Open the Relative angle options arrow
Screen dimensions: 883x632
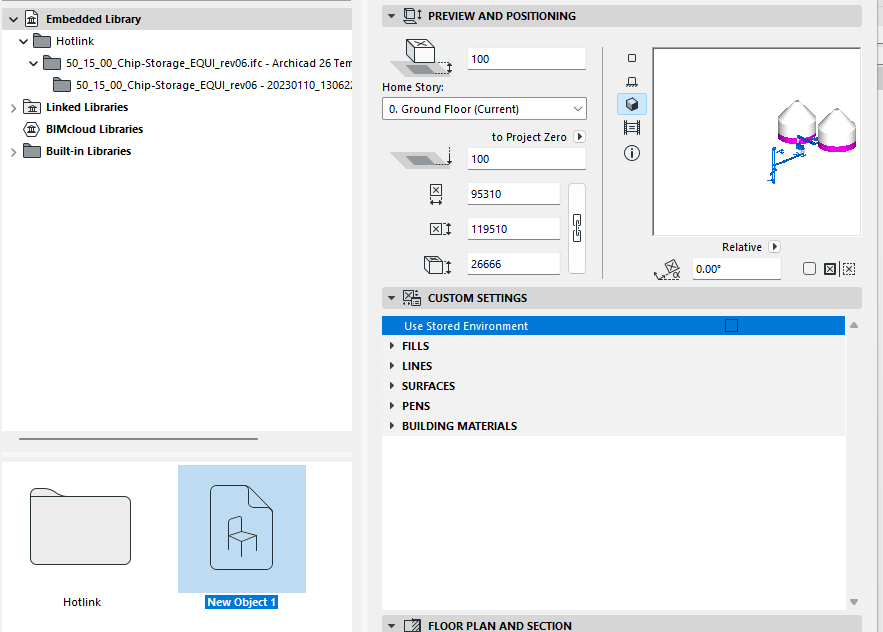pyautogui.click(x=774, y=247)
